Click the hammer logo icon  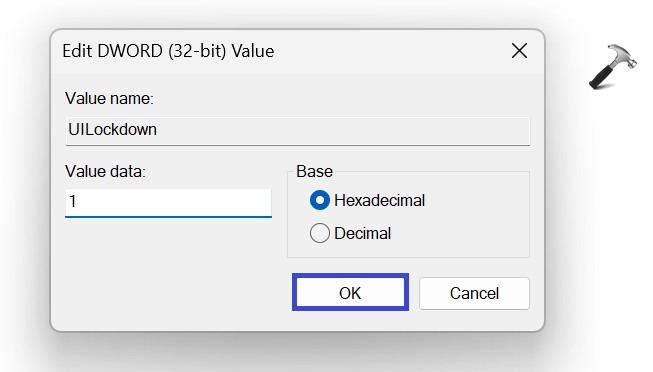pos(613,67)
